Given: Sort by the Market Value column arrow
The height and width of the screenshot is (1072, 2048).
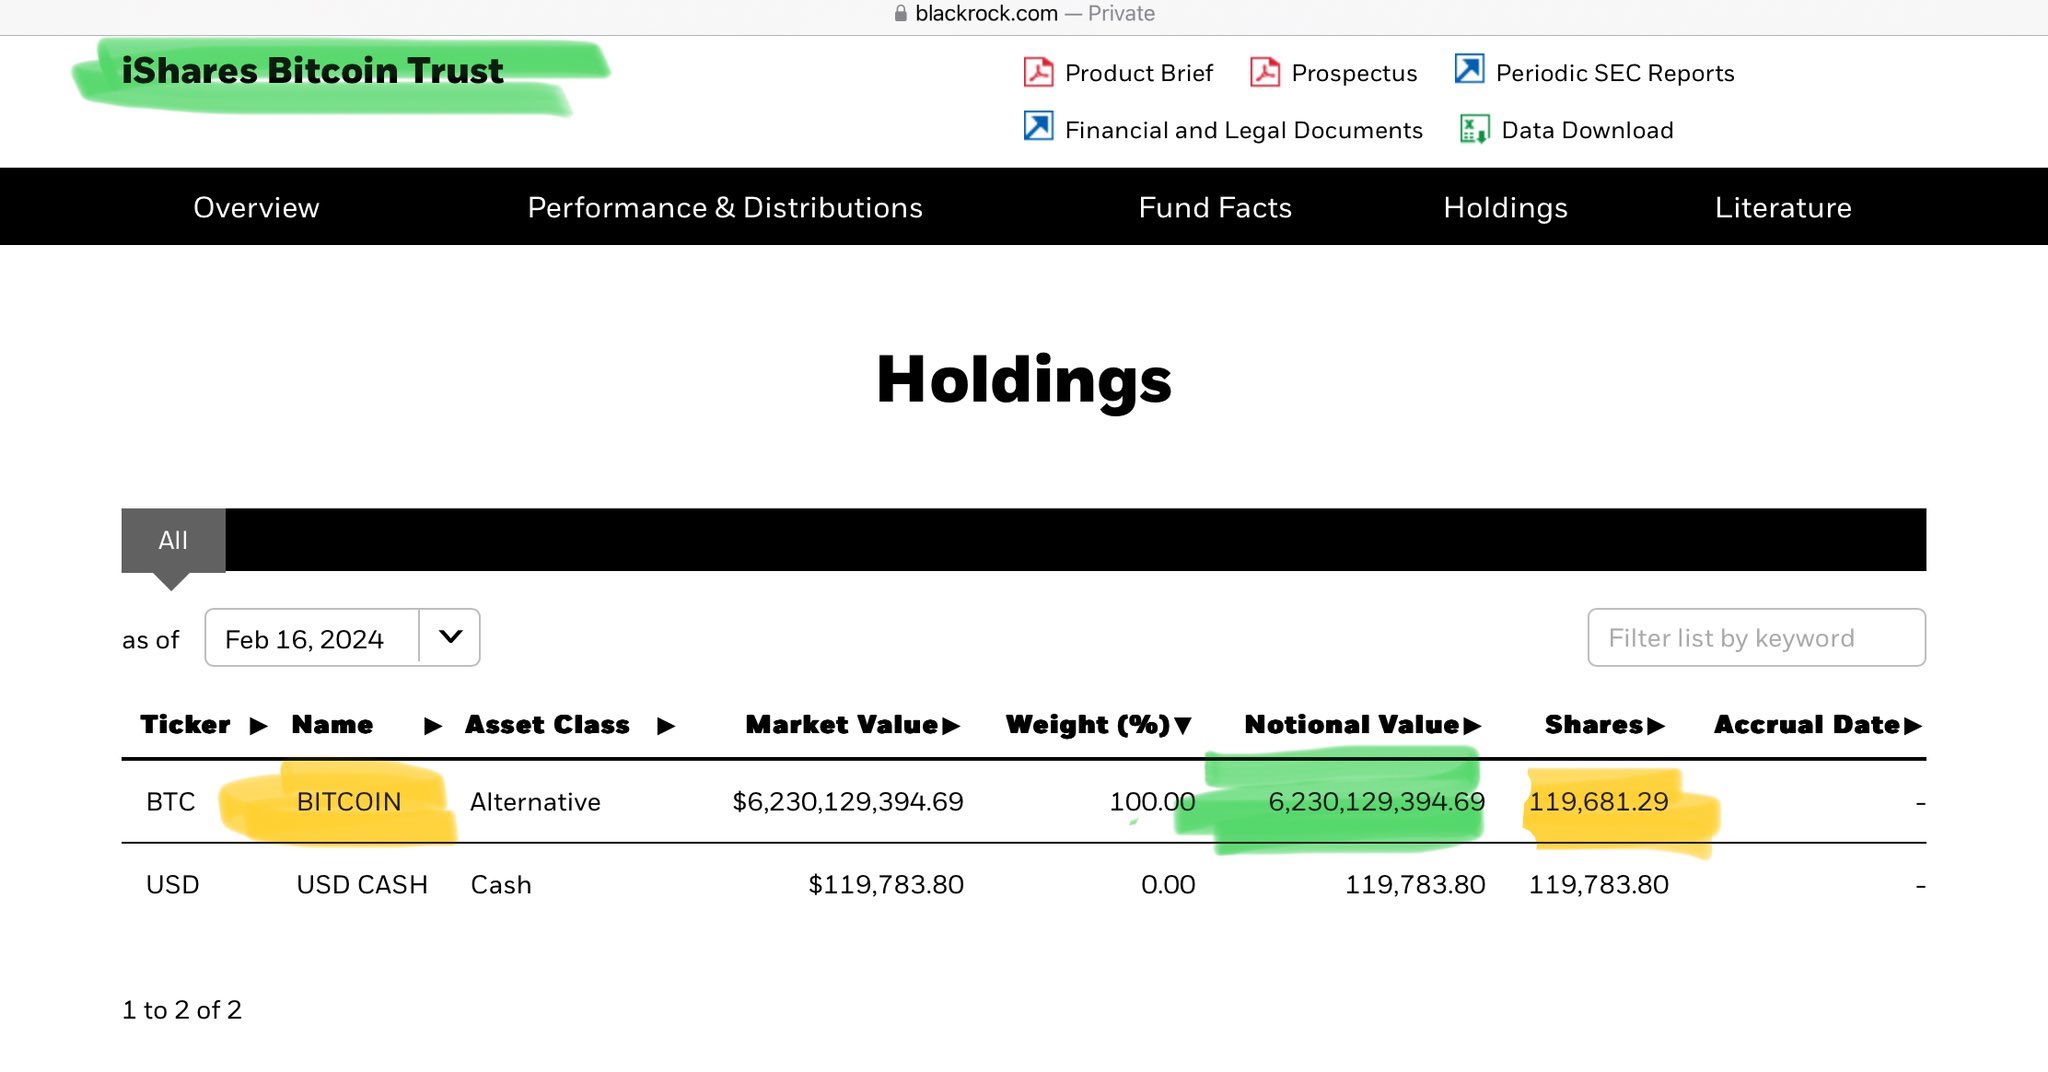Looking at the screenshot, I should click(x=951, y=726).
